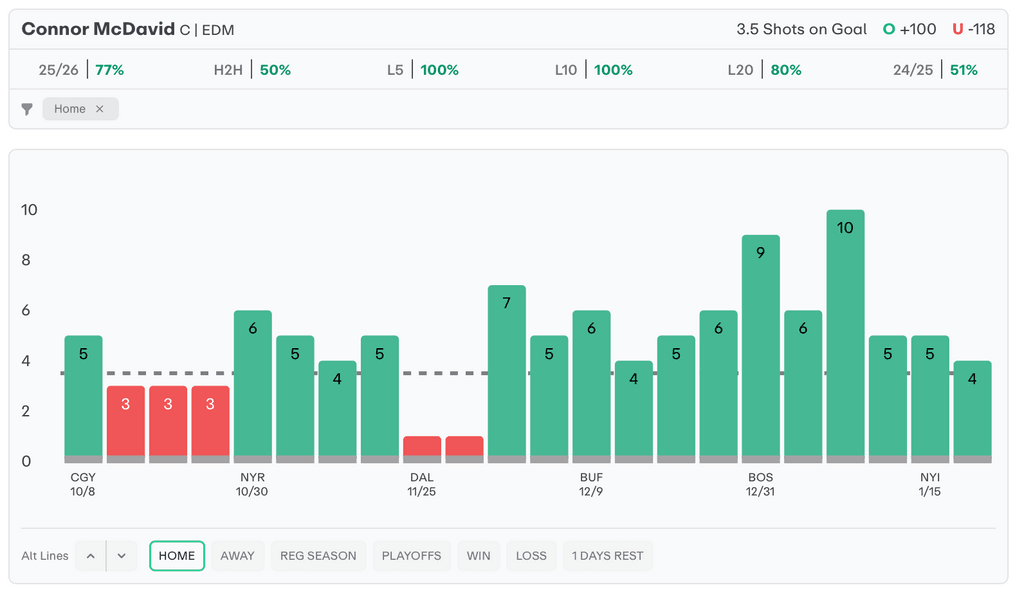Enable the REG SEASON filter
Image resolution: width=1024 pixels, height=596 pixels.
point(318,556)
